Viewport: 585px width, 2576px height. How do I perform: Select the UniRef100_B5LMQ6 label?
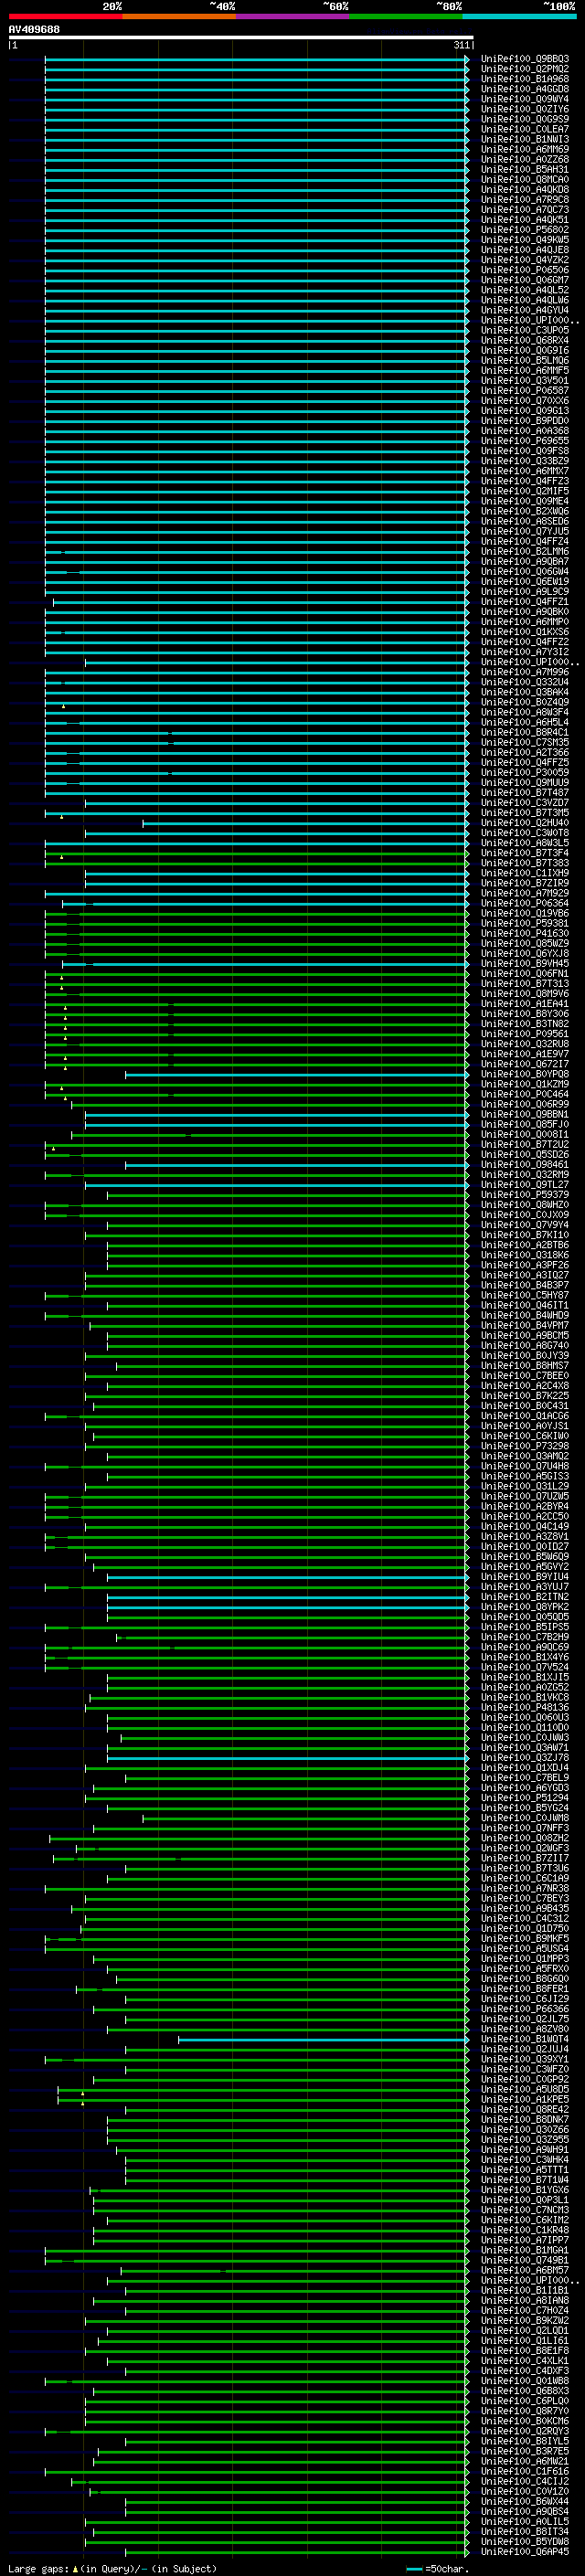524,360
